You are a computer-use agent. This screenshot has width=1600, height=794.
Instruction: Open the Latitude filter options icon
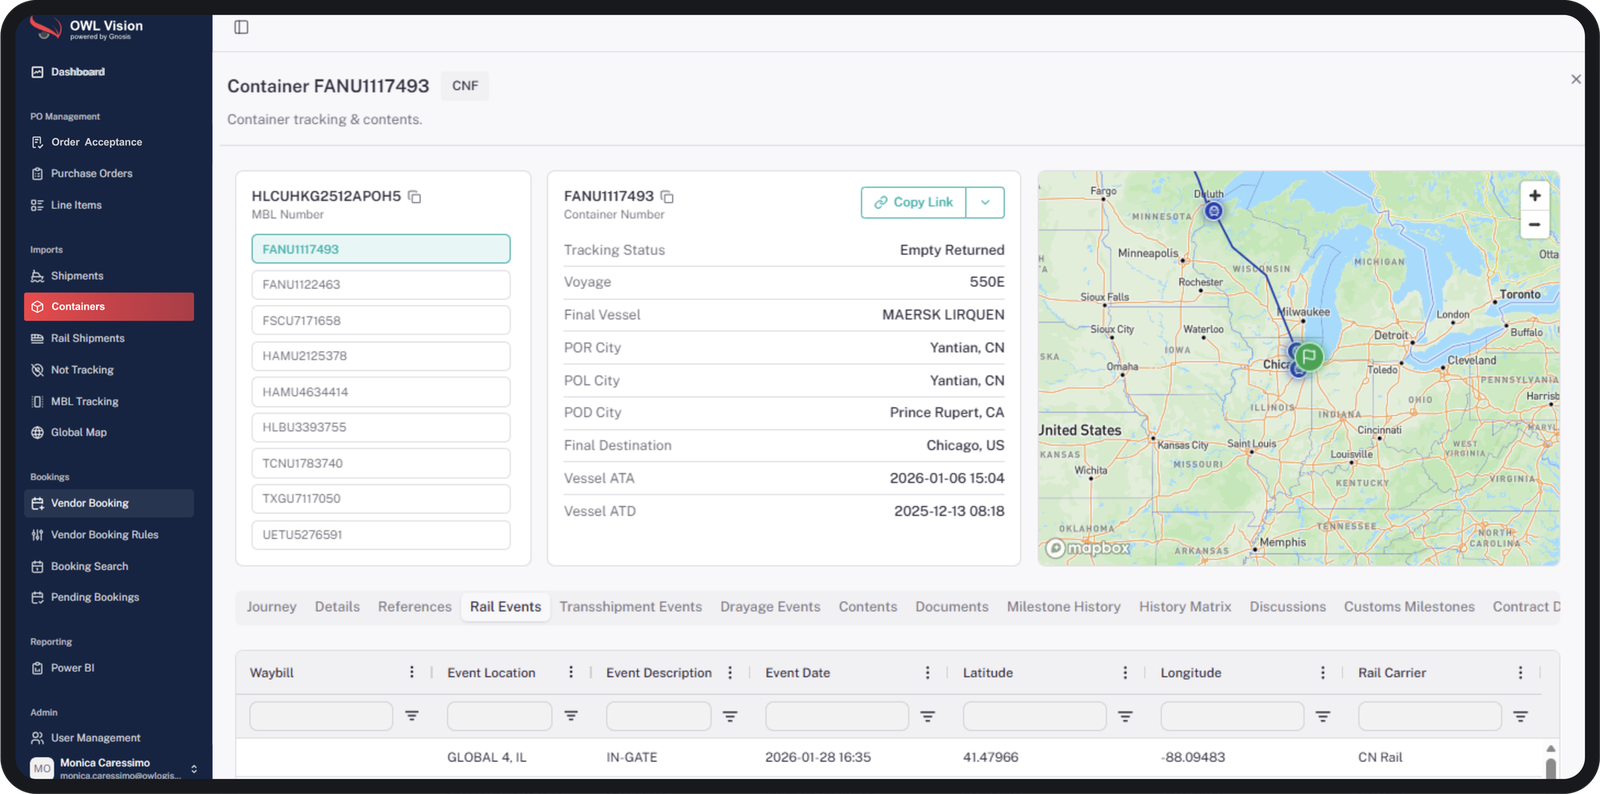1125,716
